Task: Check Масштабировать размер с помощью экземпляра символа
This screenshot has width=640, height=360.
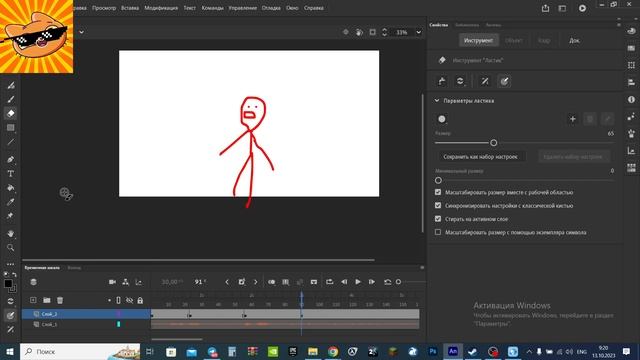Action: click(x=438, y=232)
